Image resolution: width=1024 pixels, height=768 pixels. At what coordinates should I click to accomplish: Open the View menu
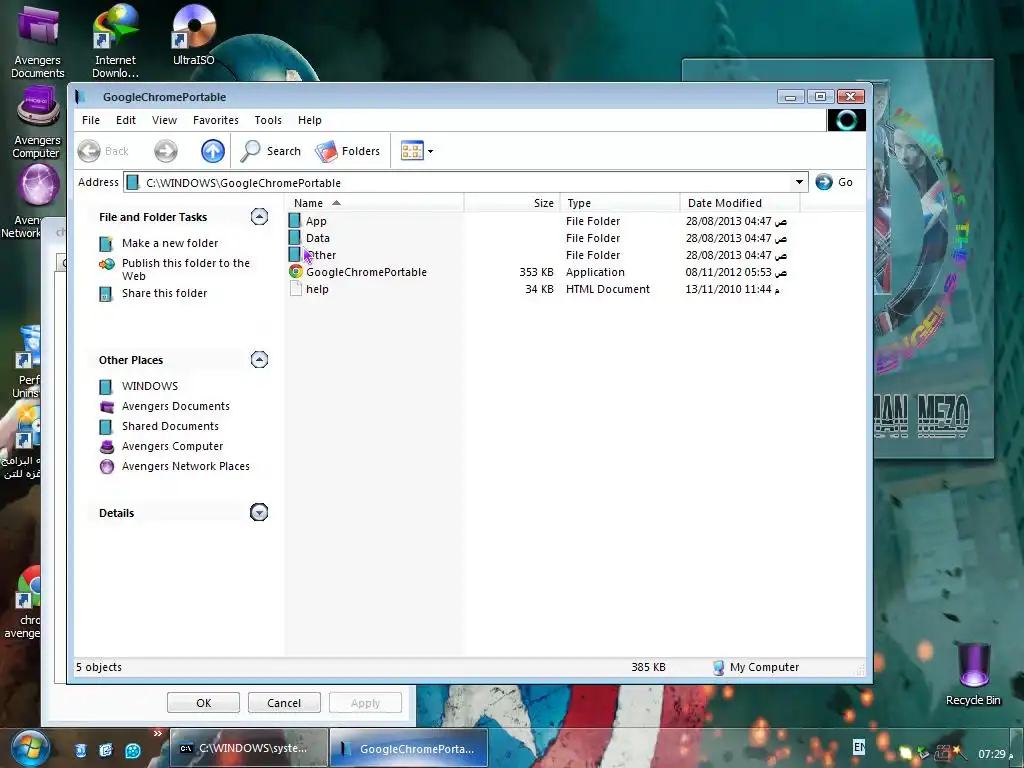(x=165, y=120)
